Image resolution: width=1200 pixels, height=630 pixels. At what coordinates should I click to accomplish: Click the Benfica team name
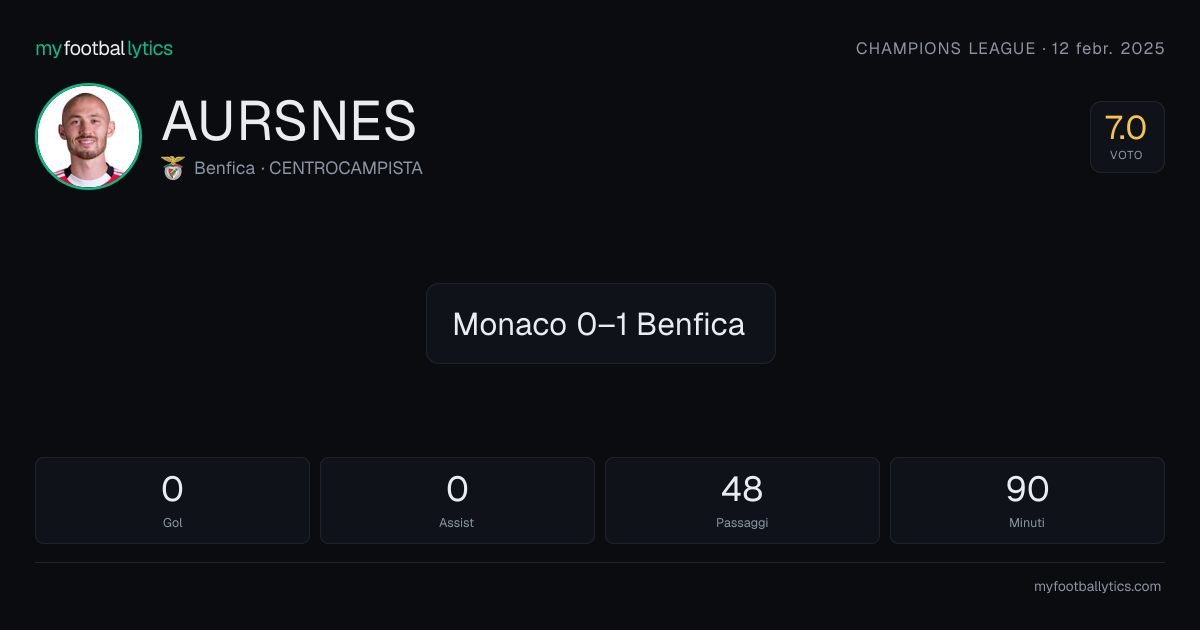coord(225,168)
